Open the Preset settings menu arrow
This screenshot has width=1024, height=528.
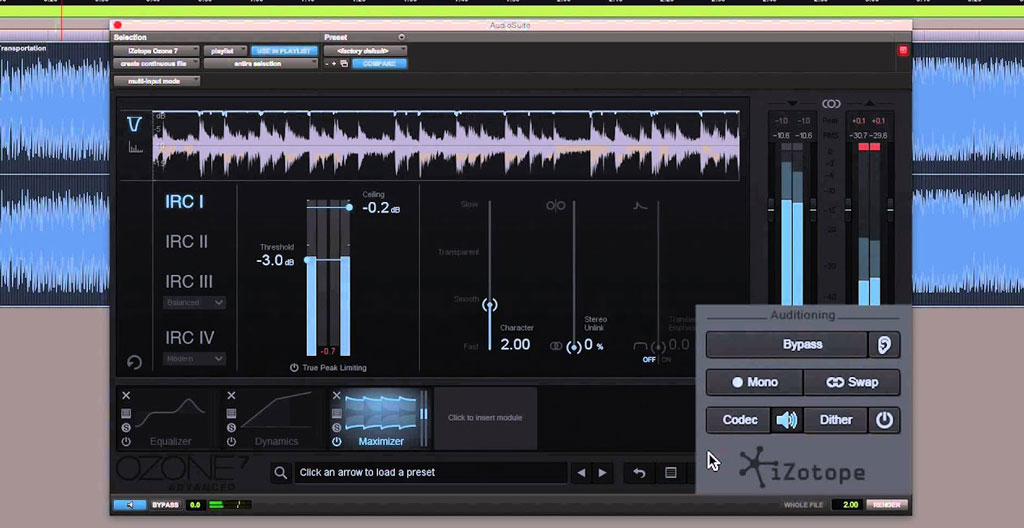point(402,37)
